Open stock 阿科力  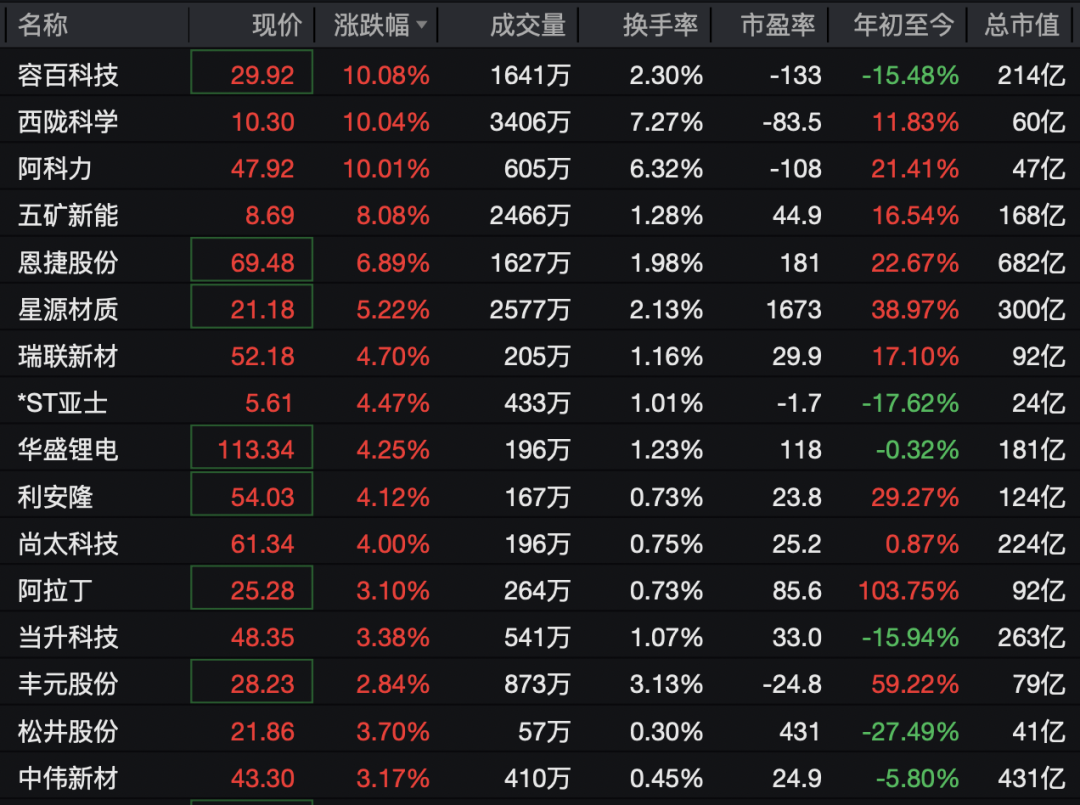pos(55,169)
